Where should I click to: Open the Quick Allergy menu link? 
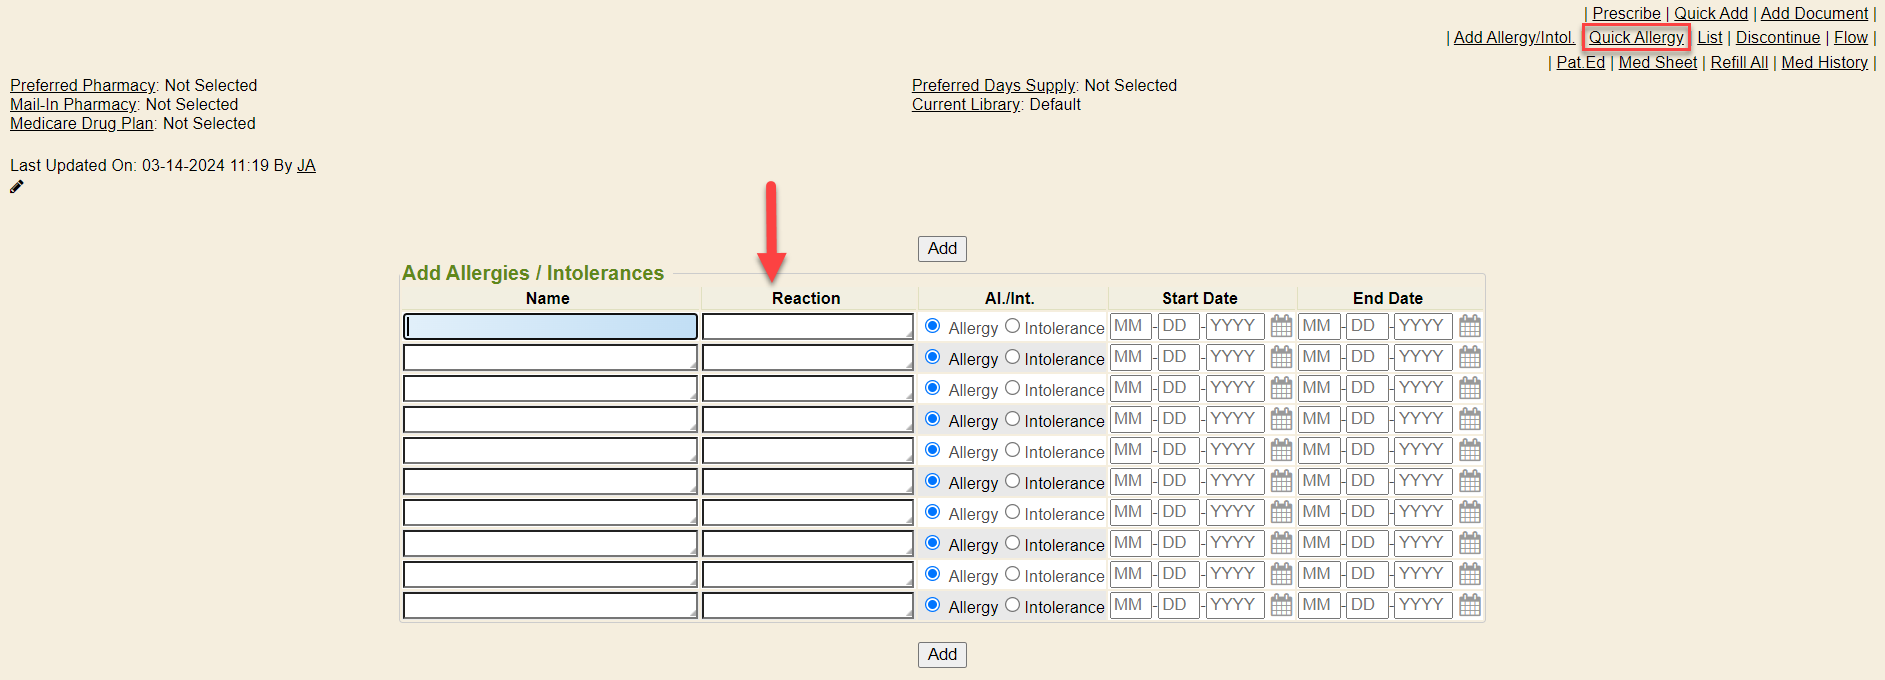pyautogui.click(x=1636, y=38)
